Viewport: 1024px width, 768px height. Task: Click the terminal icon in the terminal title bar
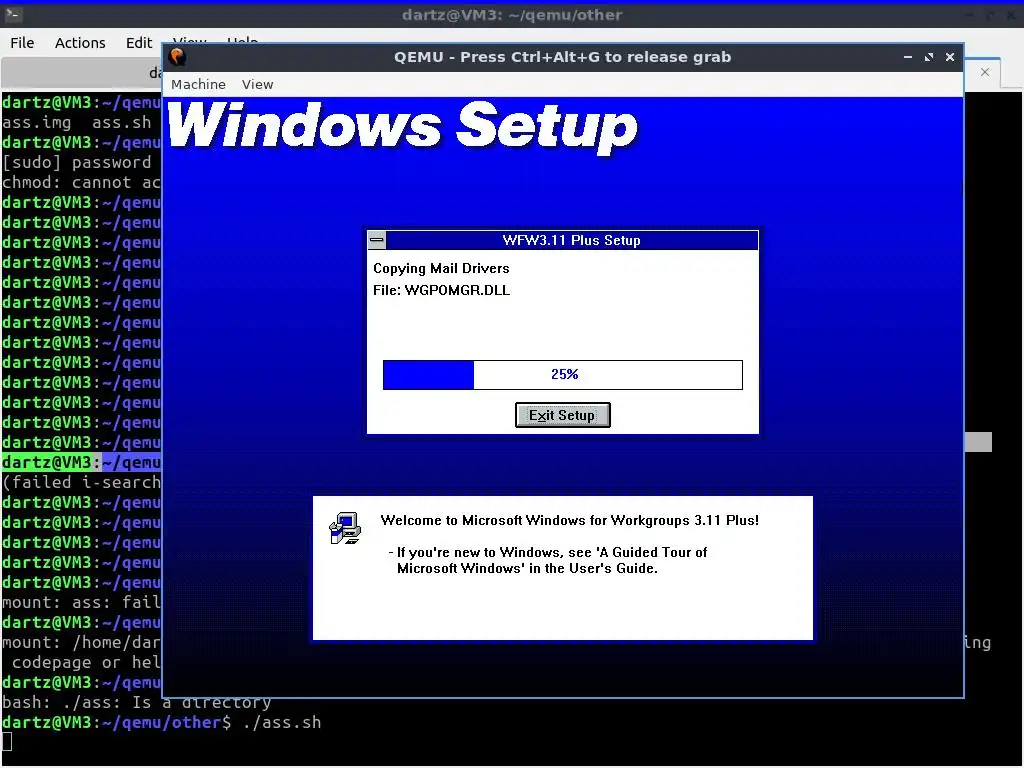click(13, 14)
